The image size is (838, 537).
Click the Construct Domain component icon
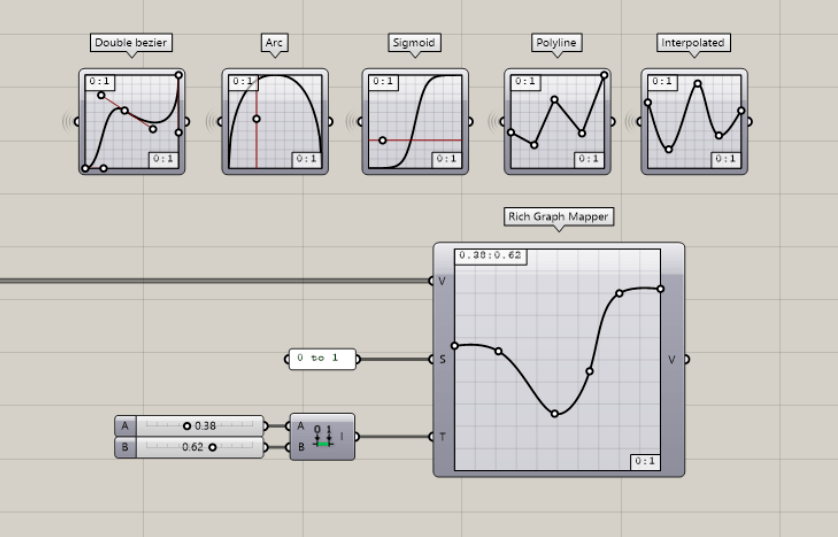point(321,436)
